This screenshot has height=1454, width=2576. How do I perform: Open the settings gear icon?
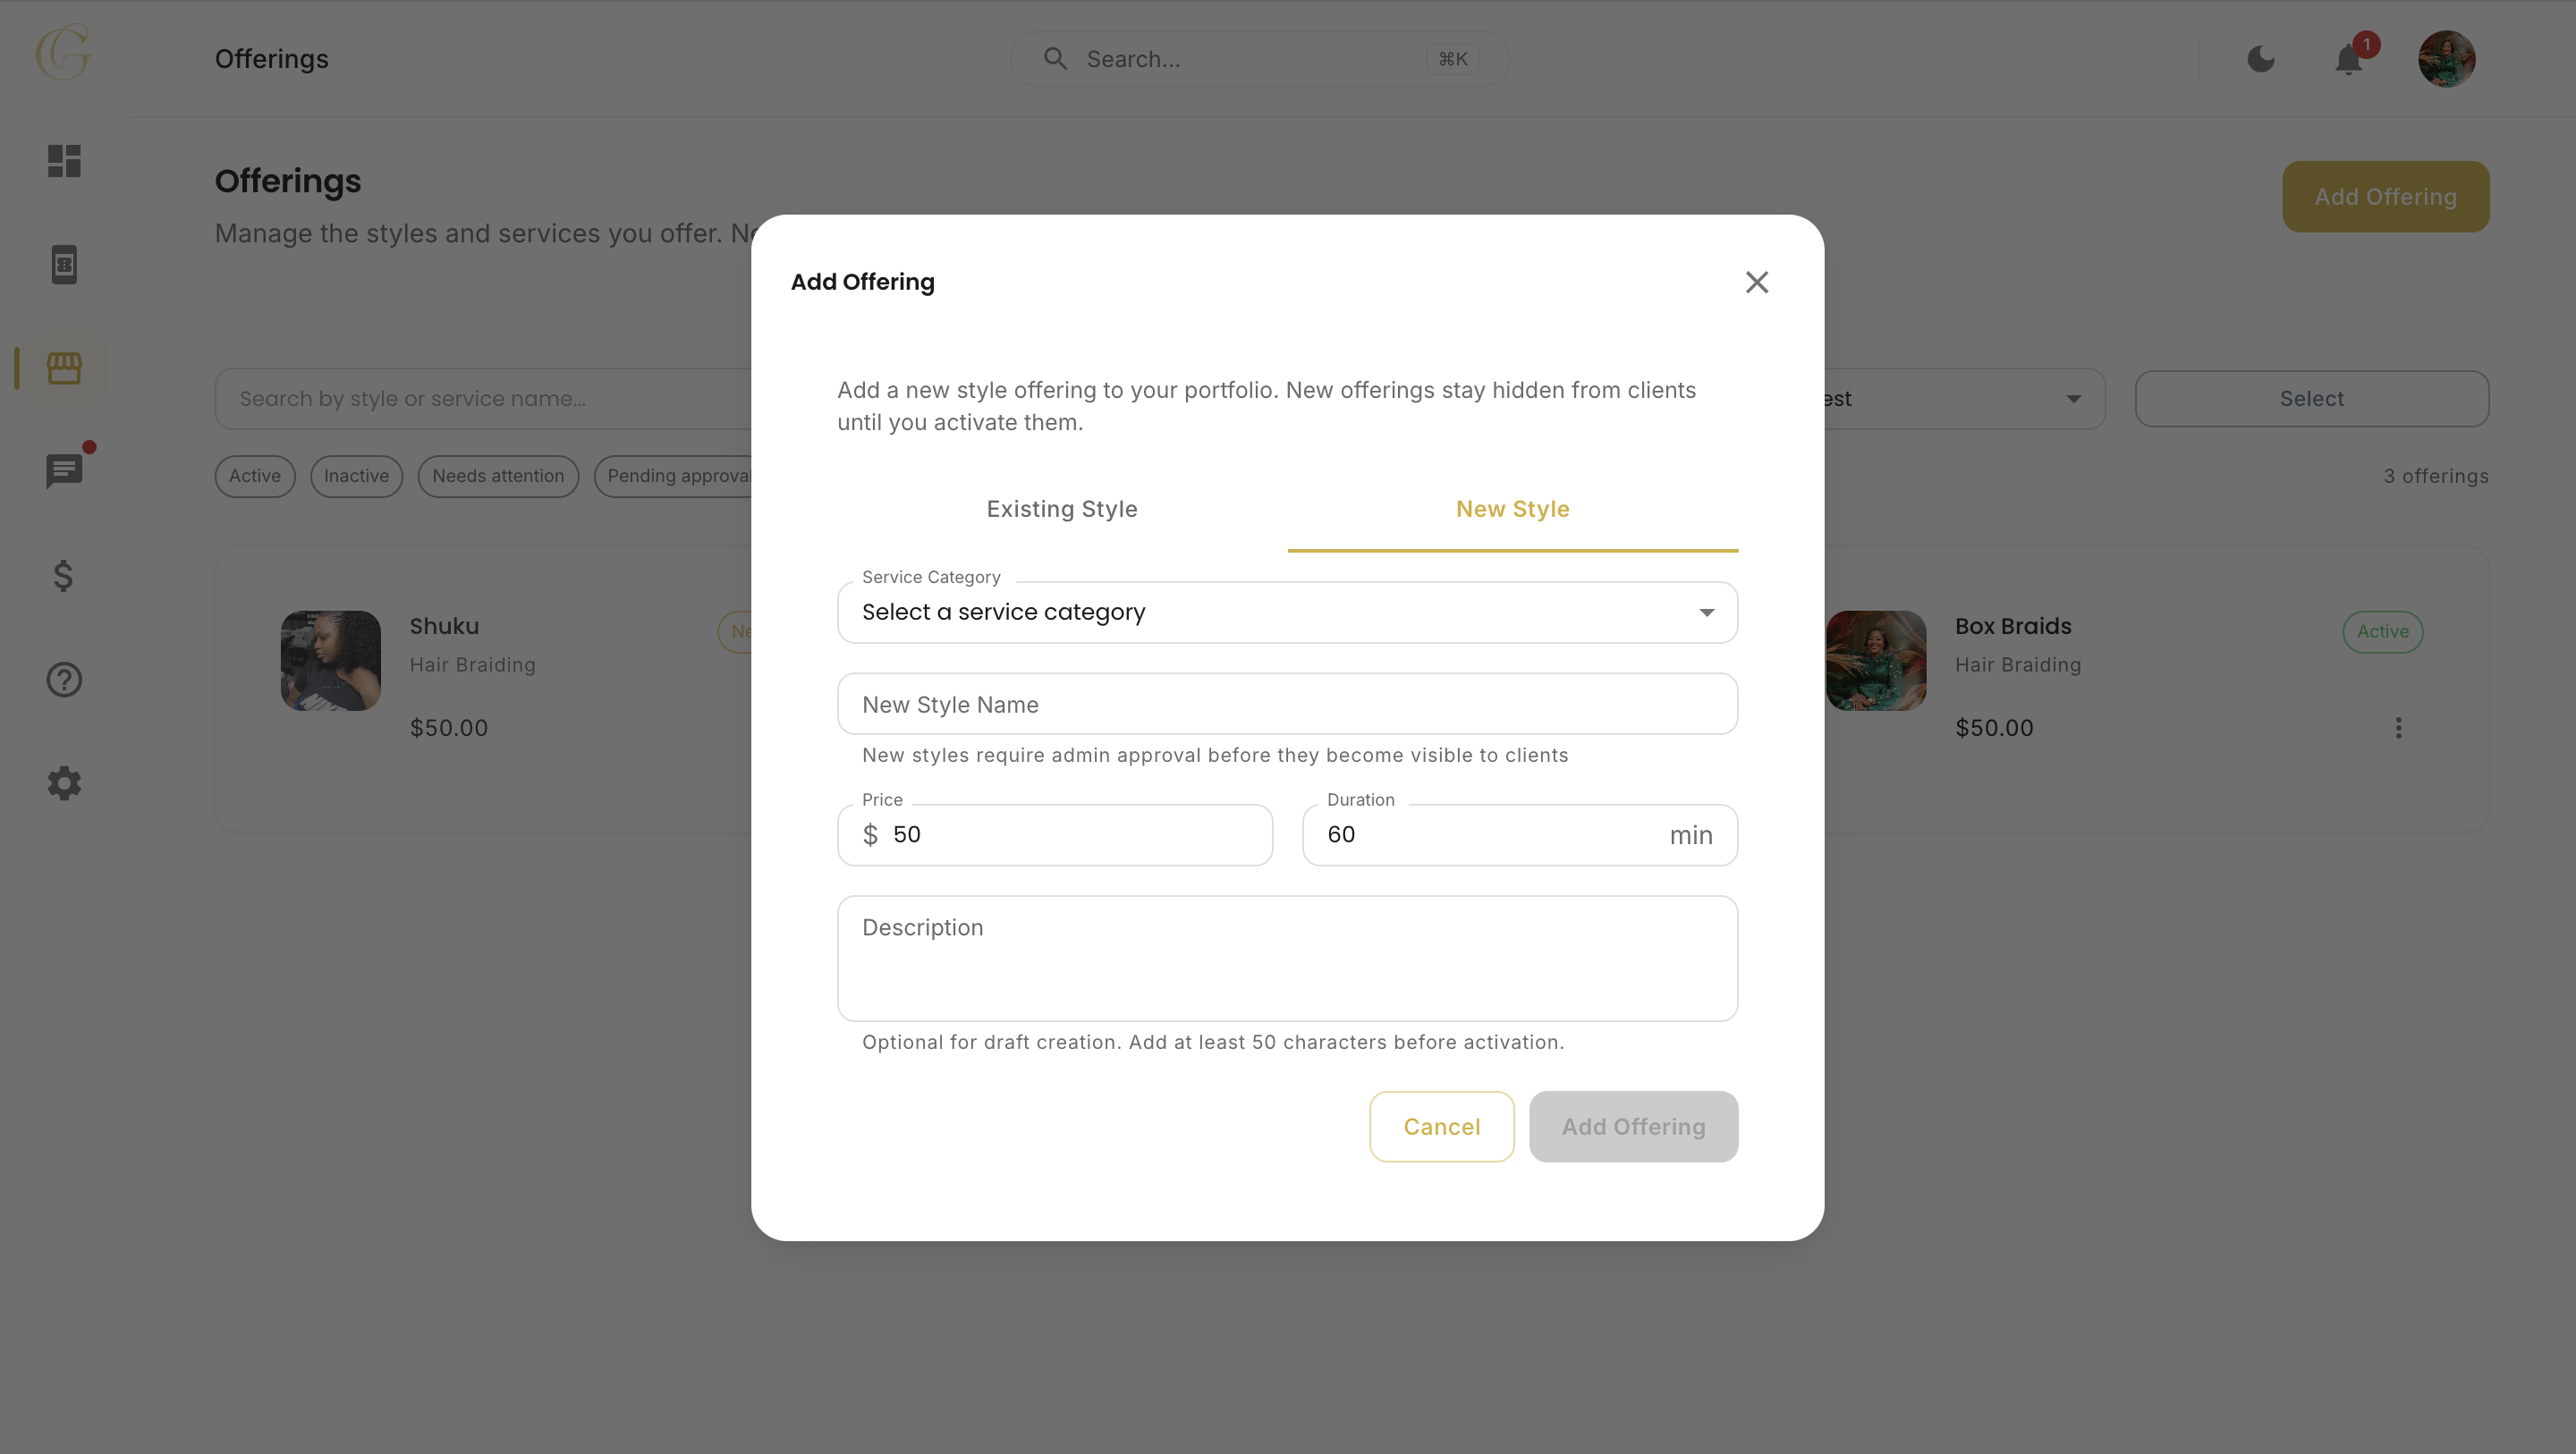(64, 783)
